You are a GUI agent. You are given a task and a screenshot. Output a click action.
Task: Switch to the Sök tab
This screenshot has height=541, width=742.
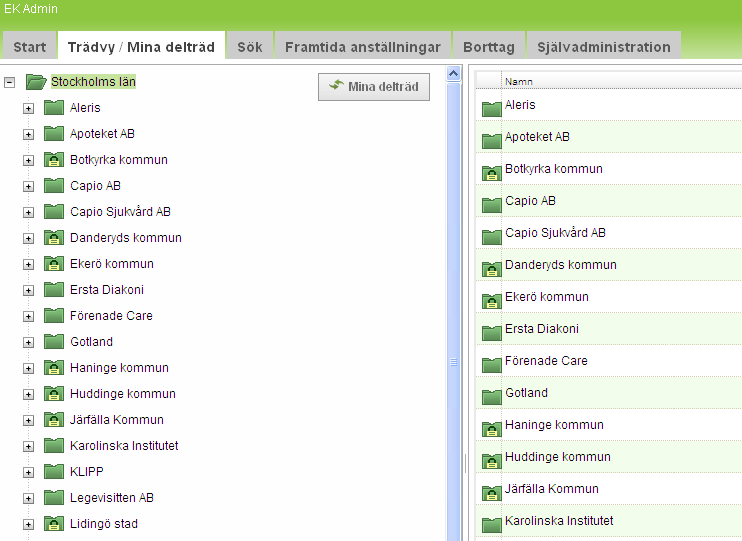(x=250, y=46)
